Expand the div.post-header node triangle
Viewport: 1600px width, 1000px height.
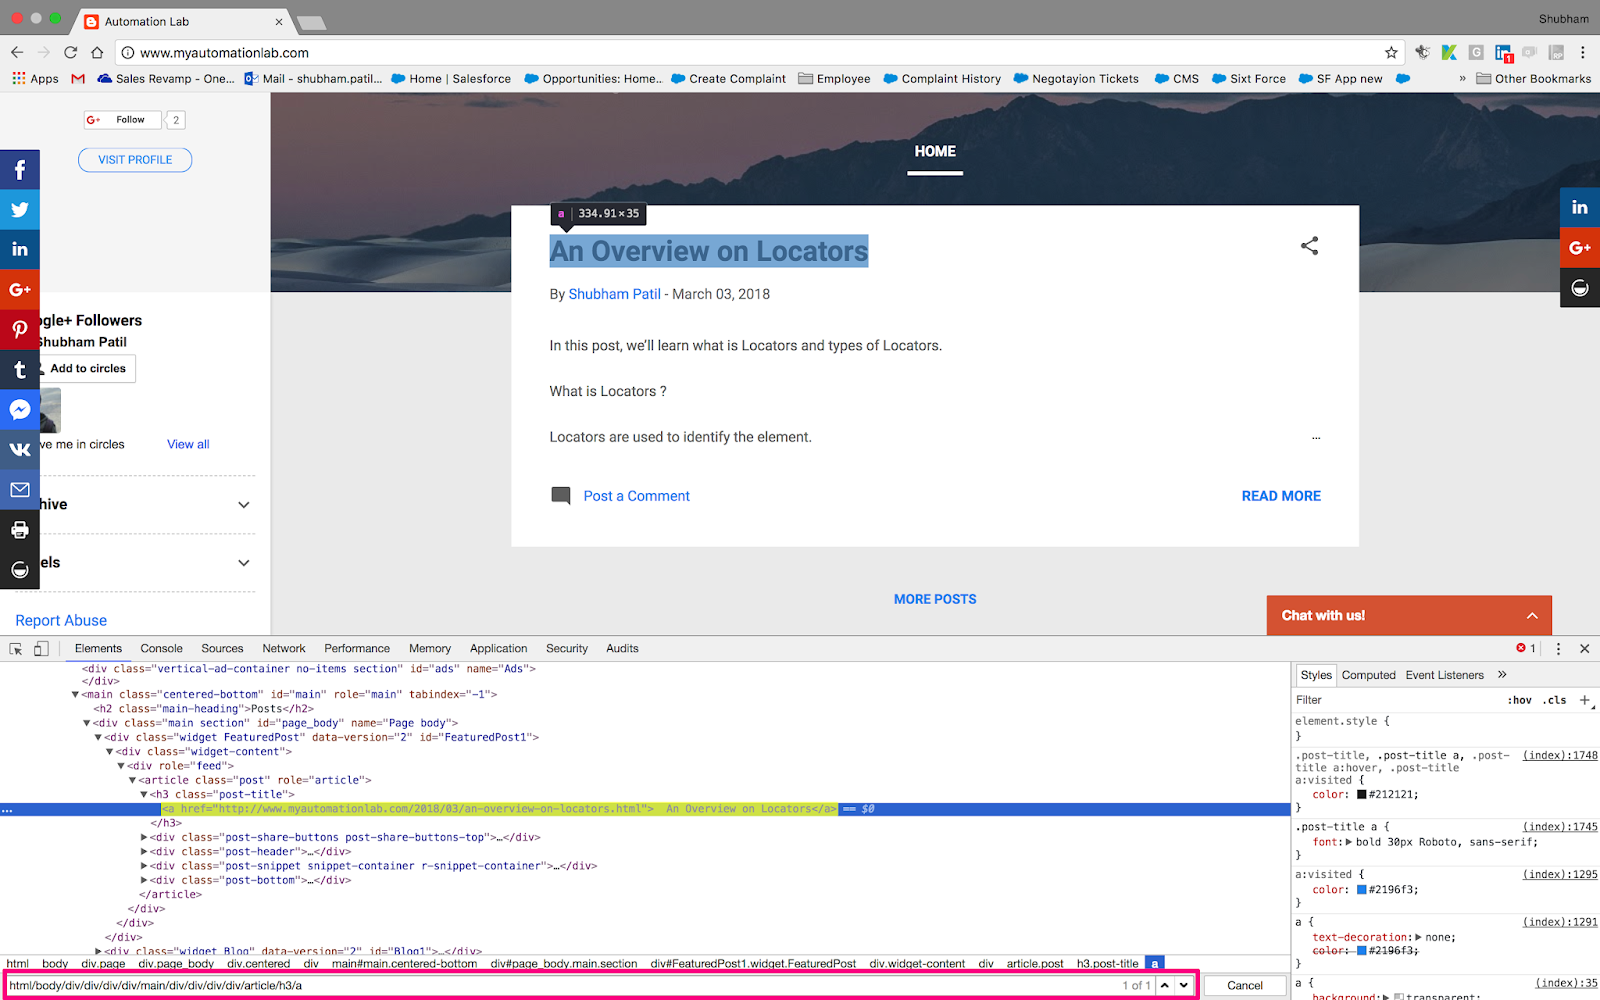(x=145, y=851)
